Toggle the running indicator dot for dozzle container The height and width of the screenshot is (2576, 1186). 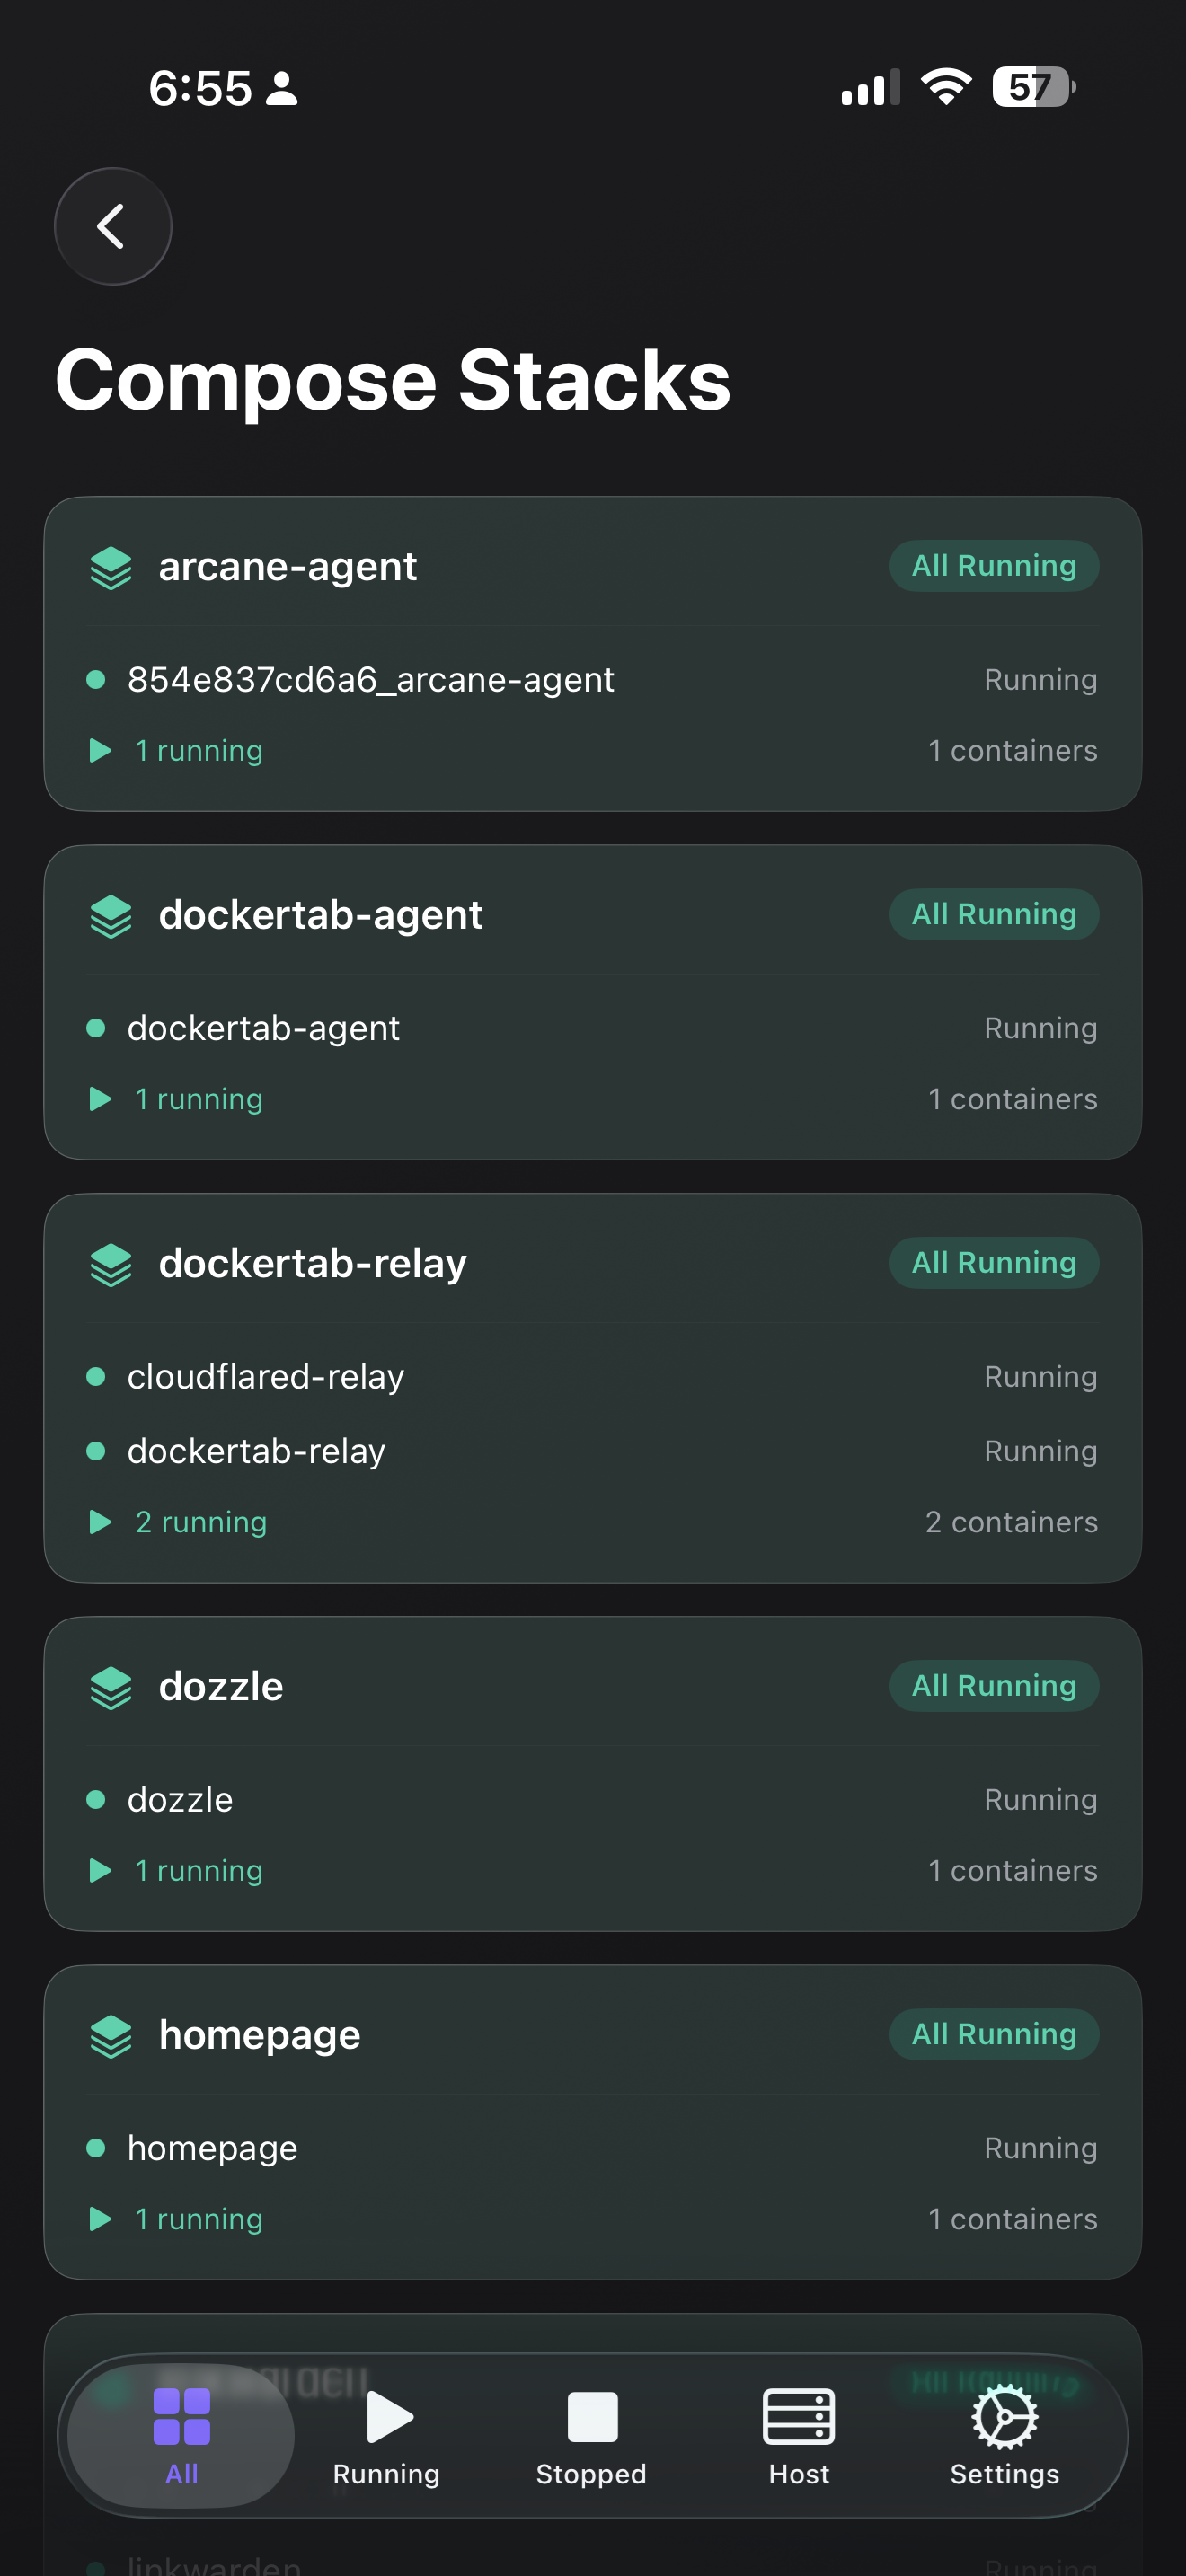(x=96, y=1799)
